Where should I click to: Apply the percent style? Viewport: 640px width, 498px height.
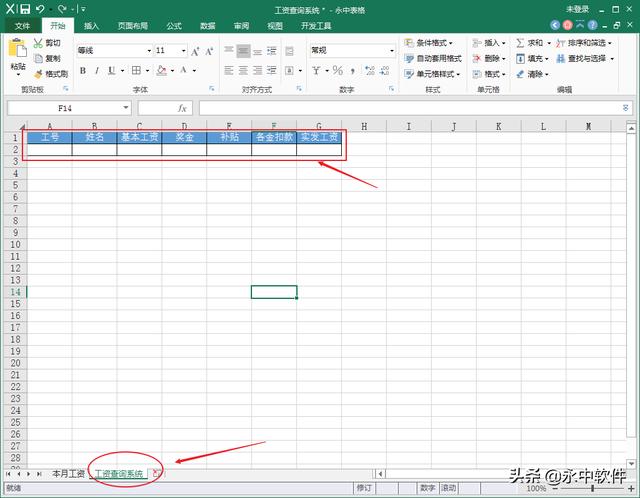pos(338,71)
